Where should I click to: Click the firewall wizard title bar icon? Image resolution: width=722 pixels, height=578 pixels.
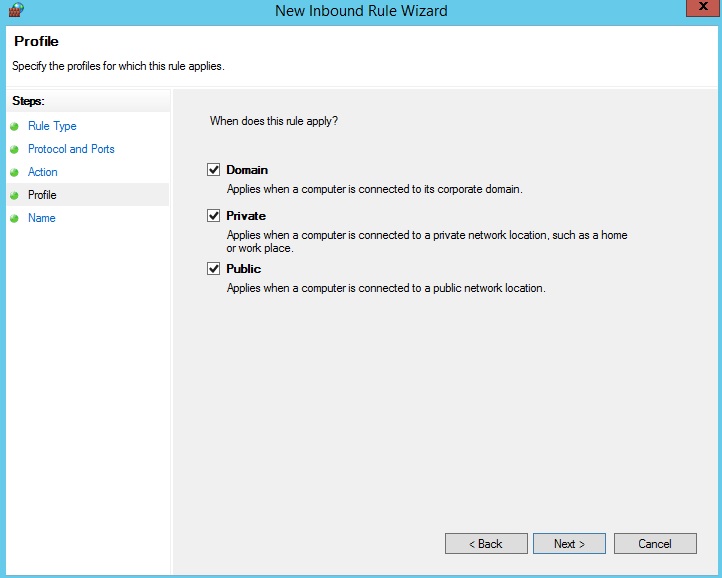point(16,10)
